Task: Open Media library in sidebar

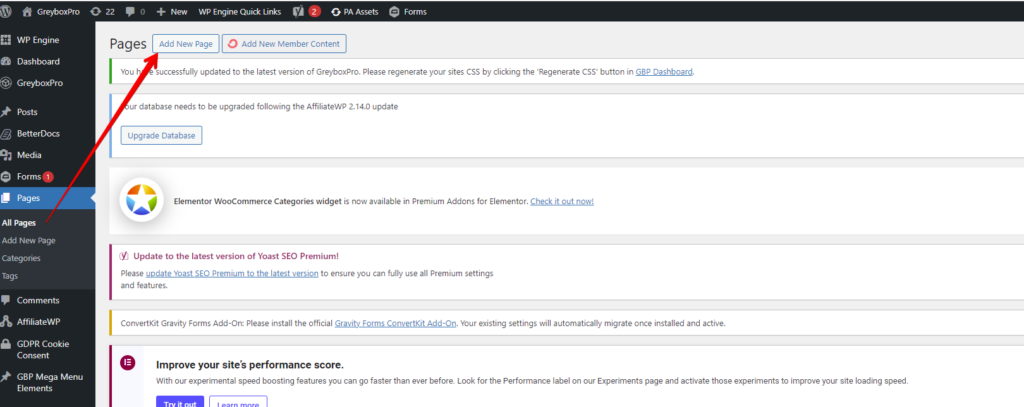Action: coord(29,155)
